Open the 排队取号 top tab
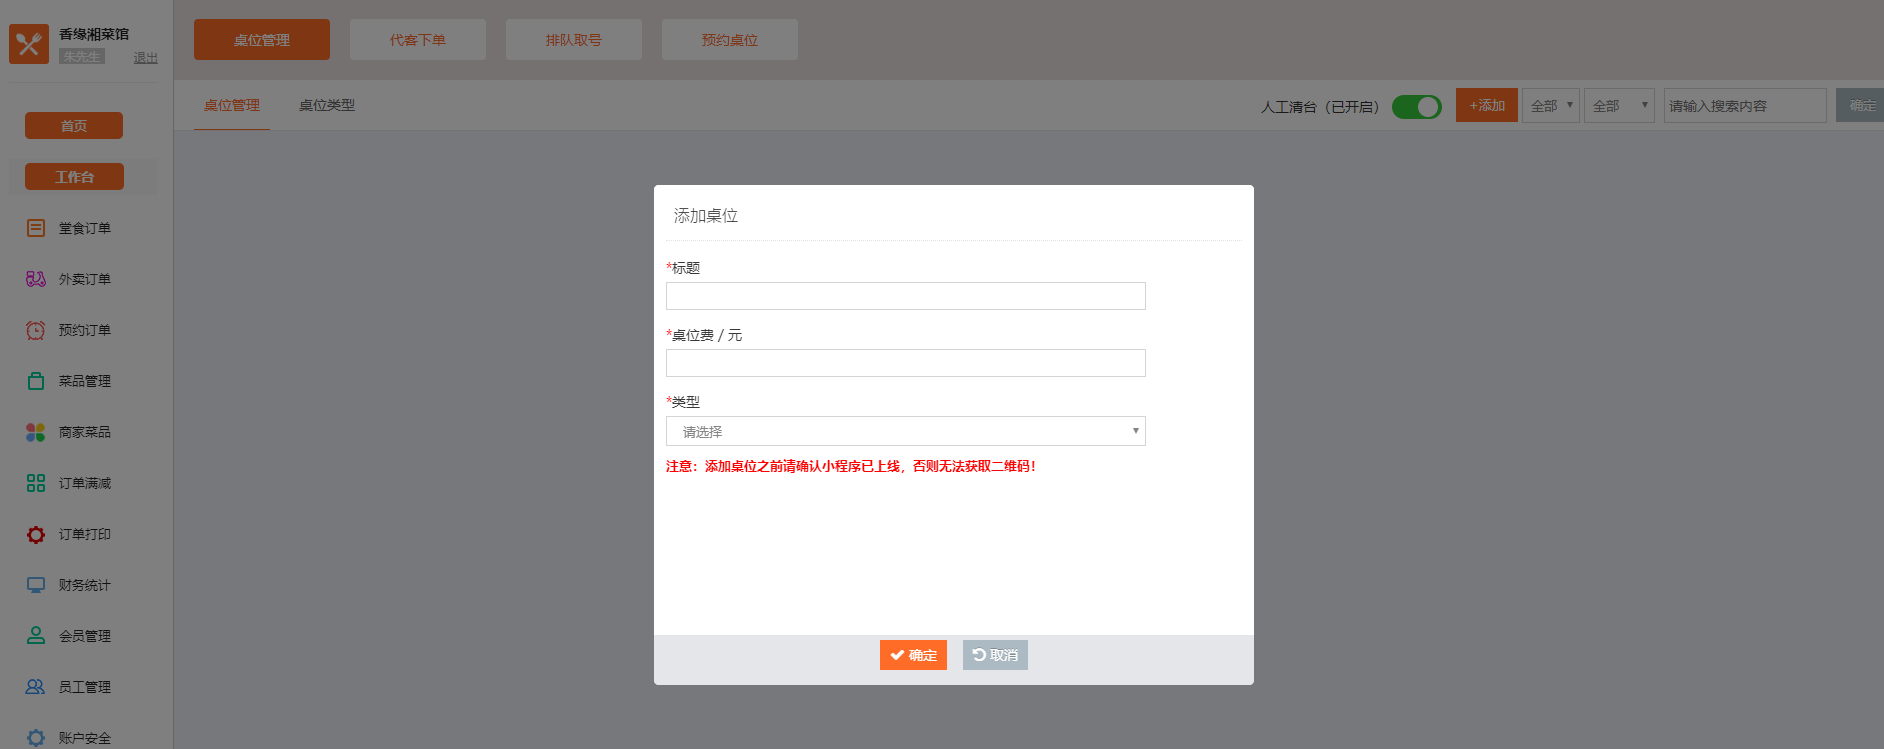This screenshot has width=1884, height=749. click(574, 40)
